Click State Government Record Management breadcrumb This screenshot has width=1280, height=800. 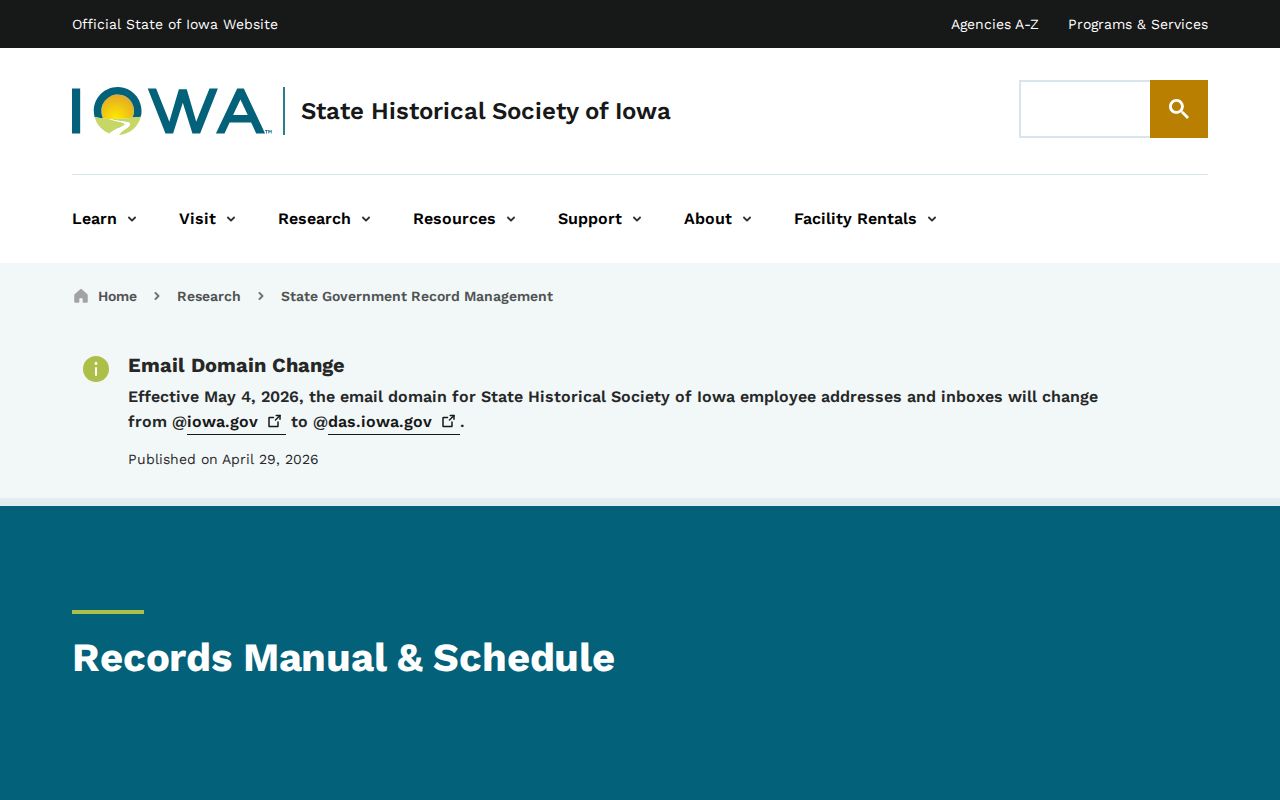coord(417,296)
